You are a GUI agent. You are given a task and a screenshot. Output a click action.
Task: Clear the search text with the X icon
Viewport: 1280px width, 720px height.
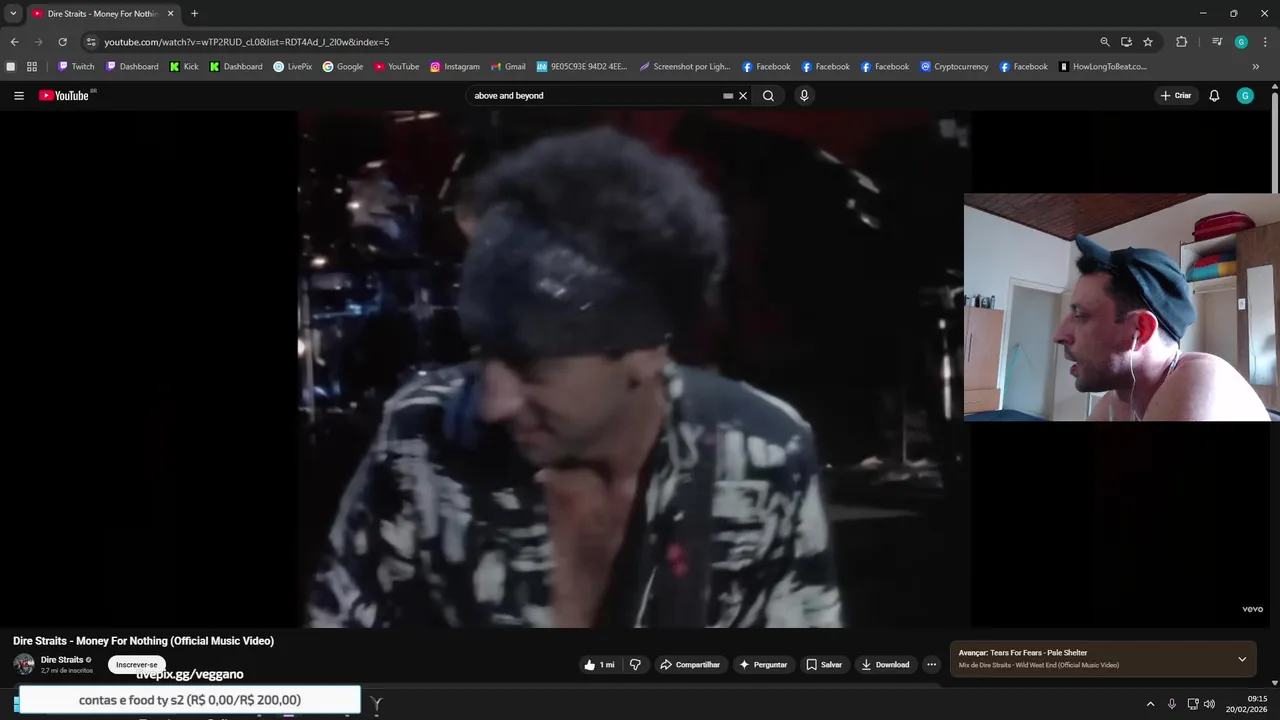(x=743, y=96)
